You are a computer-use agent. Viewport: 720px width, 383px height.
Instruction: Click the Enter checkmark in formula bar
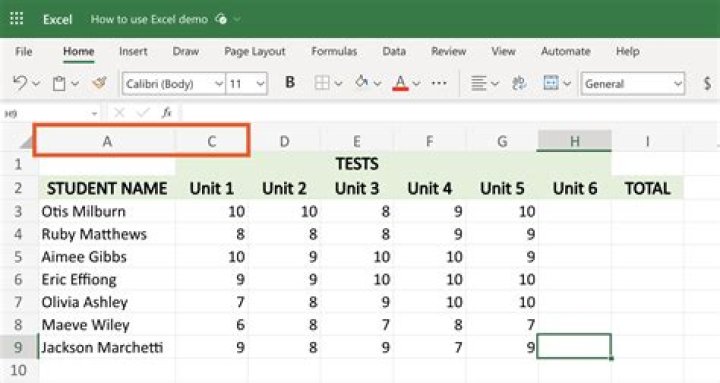143,113
